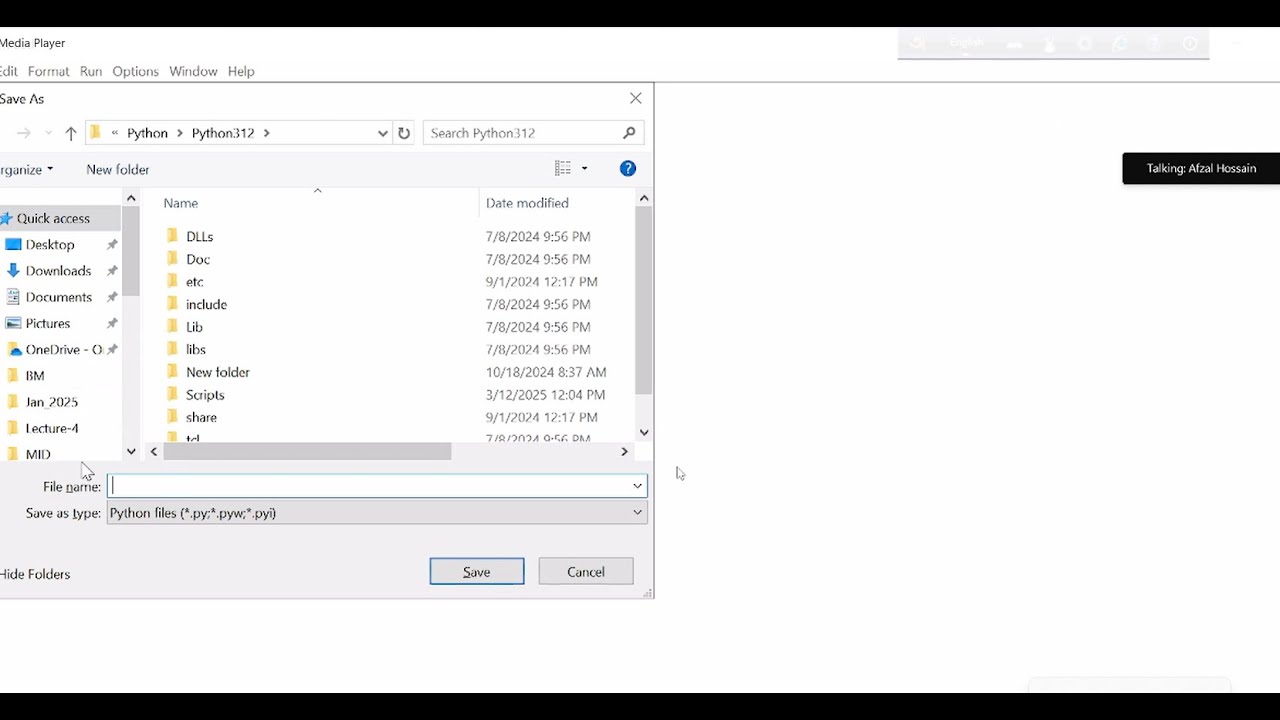The width and height of the screenshot is (1280, 720).
Task: Click the DLLs folder icon
Action: (172, 236)
